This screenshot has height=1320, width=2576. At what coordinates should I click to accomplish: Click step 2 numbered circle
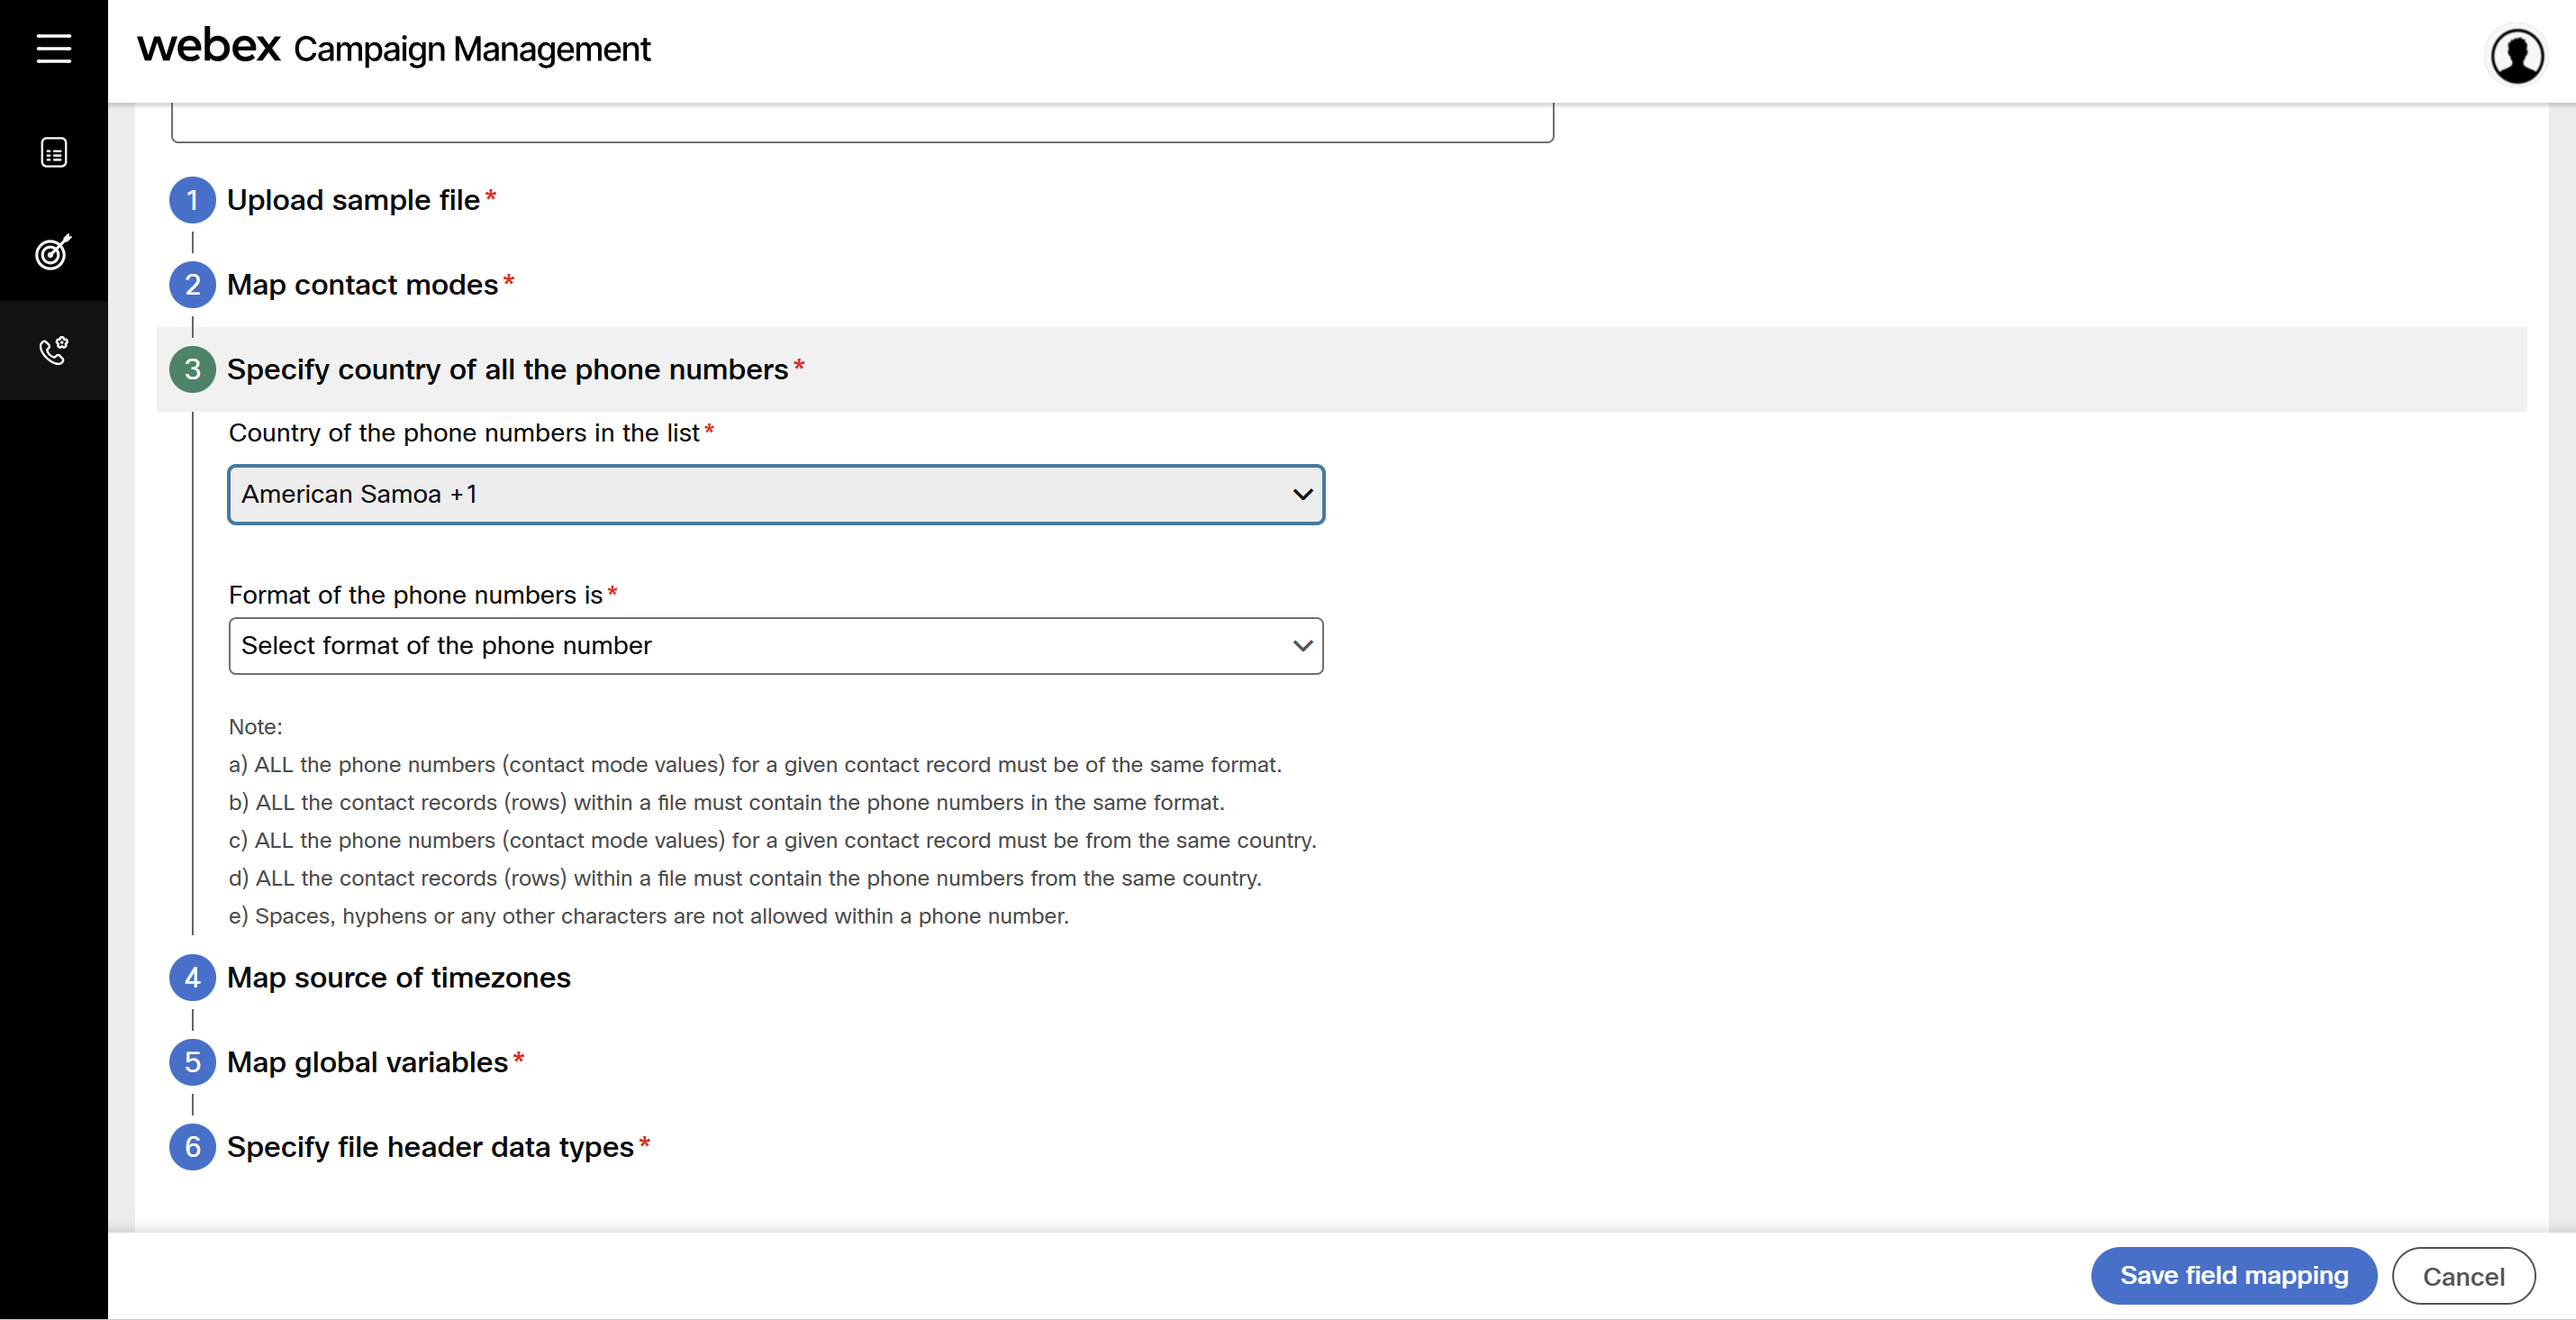pos(192,285)
